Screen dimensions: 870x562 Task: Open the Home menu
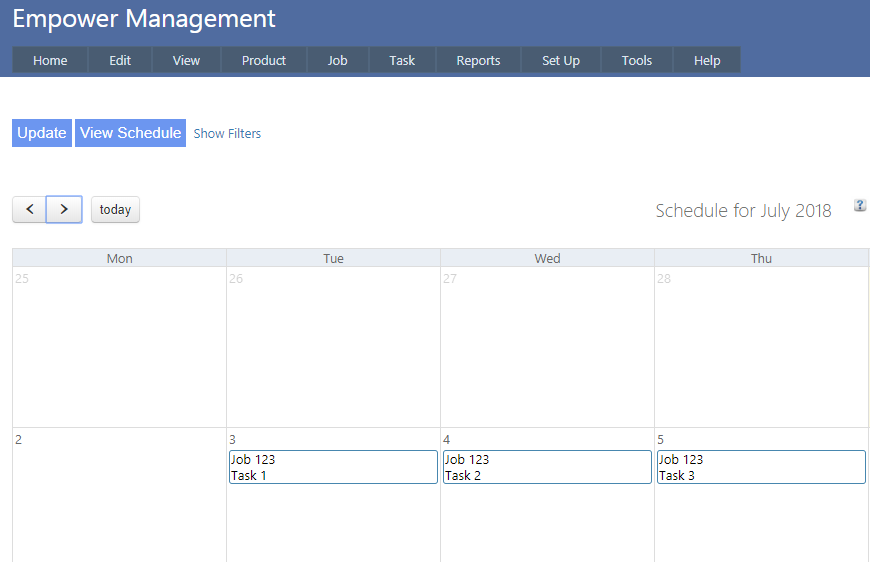click(x=50, y=60)
